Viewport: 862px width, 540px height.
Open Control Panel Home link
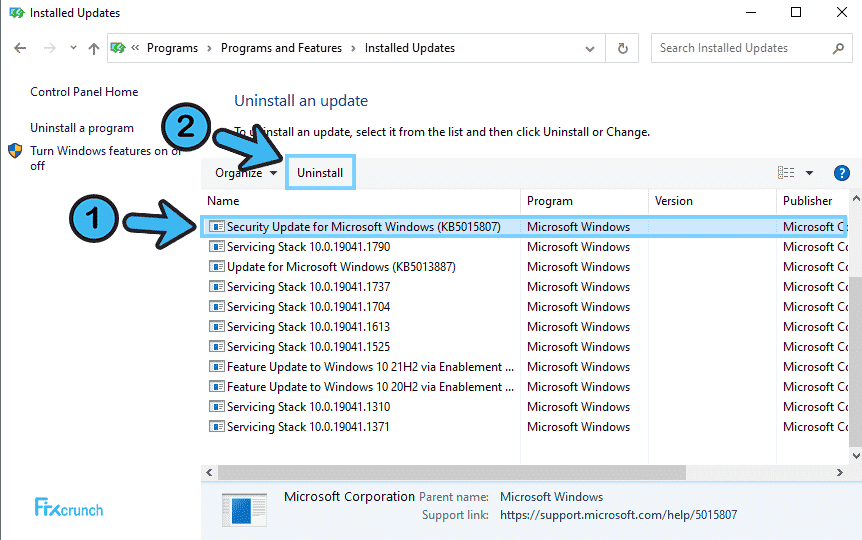84,92
